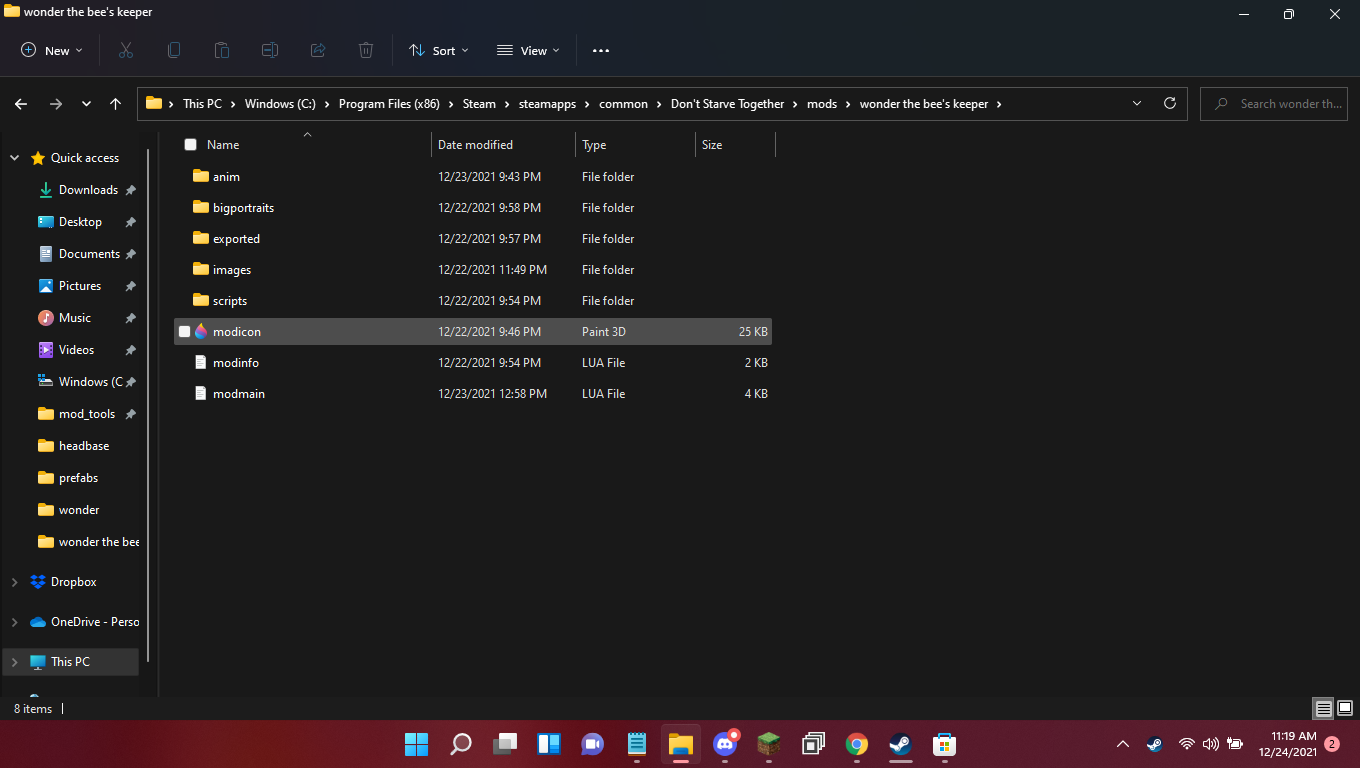
Task: Click the Rename icon in toolbar
Action: 270,50
